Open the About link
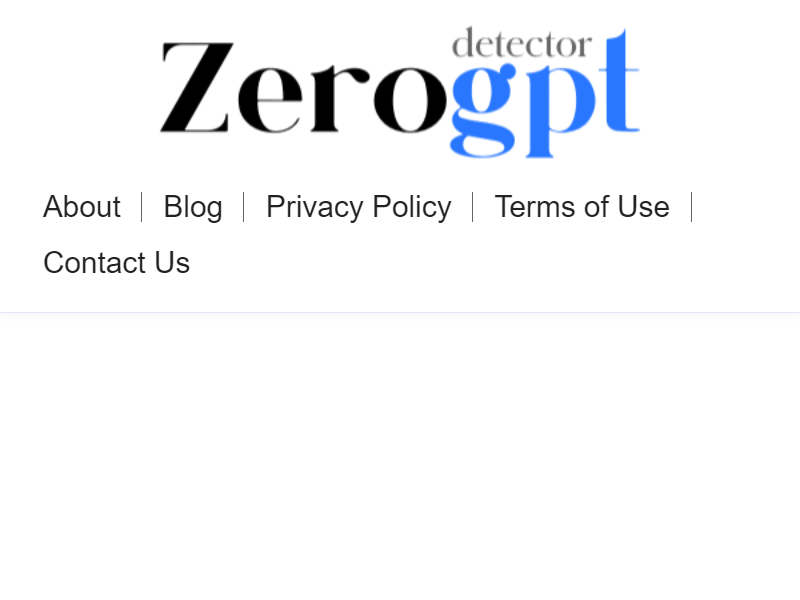The width and height of the screenshot is (800, 600). 82,207
